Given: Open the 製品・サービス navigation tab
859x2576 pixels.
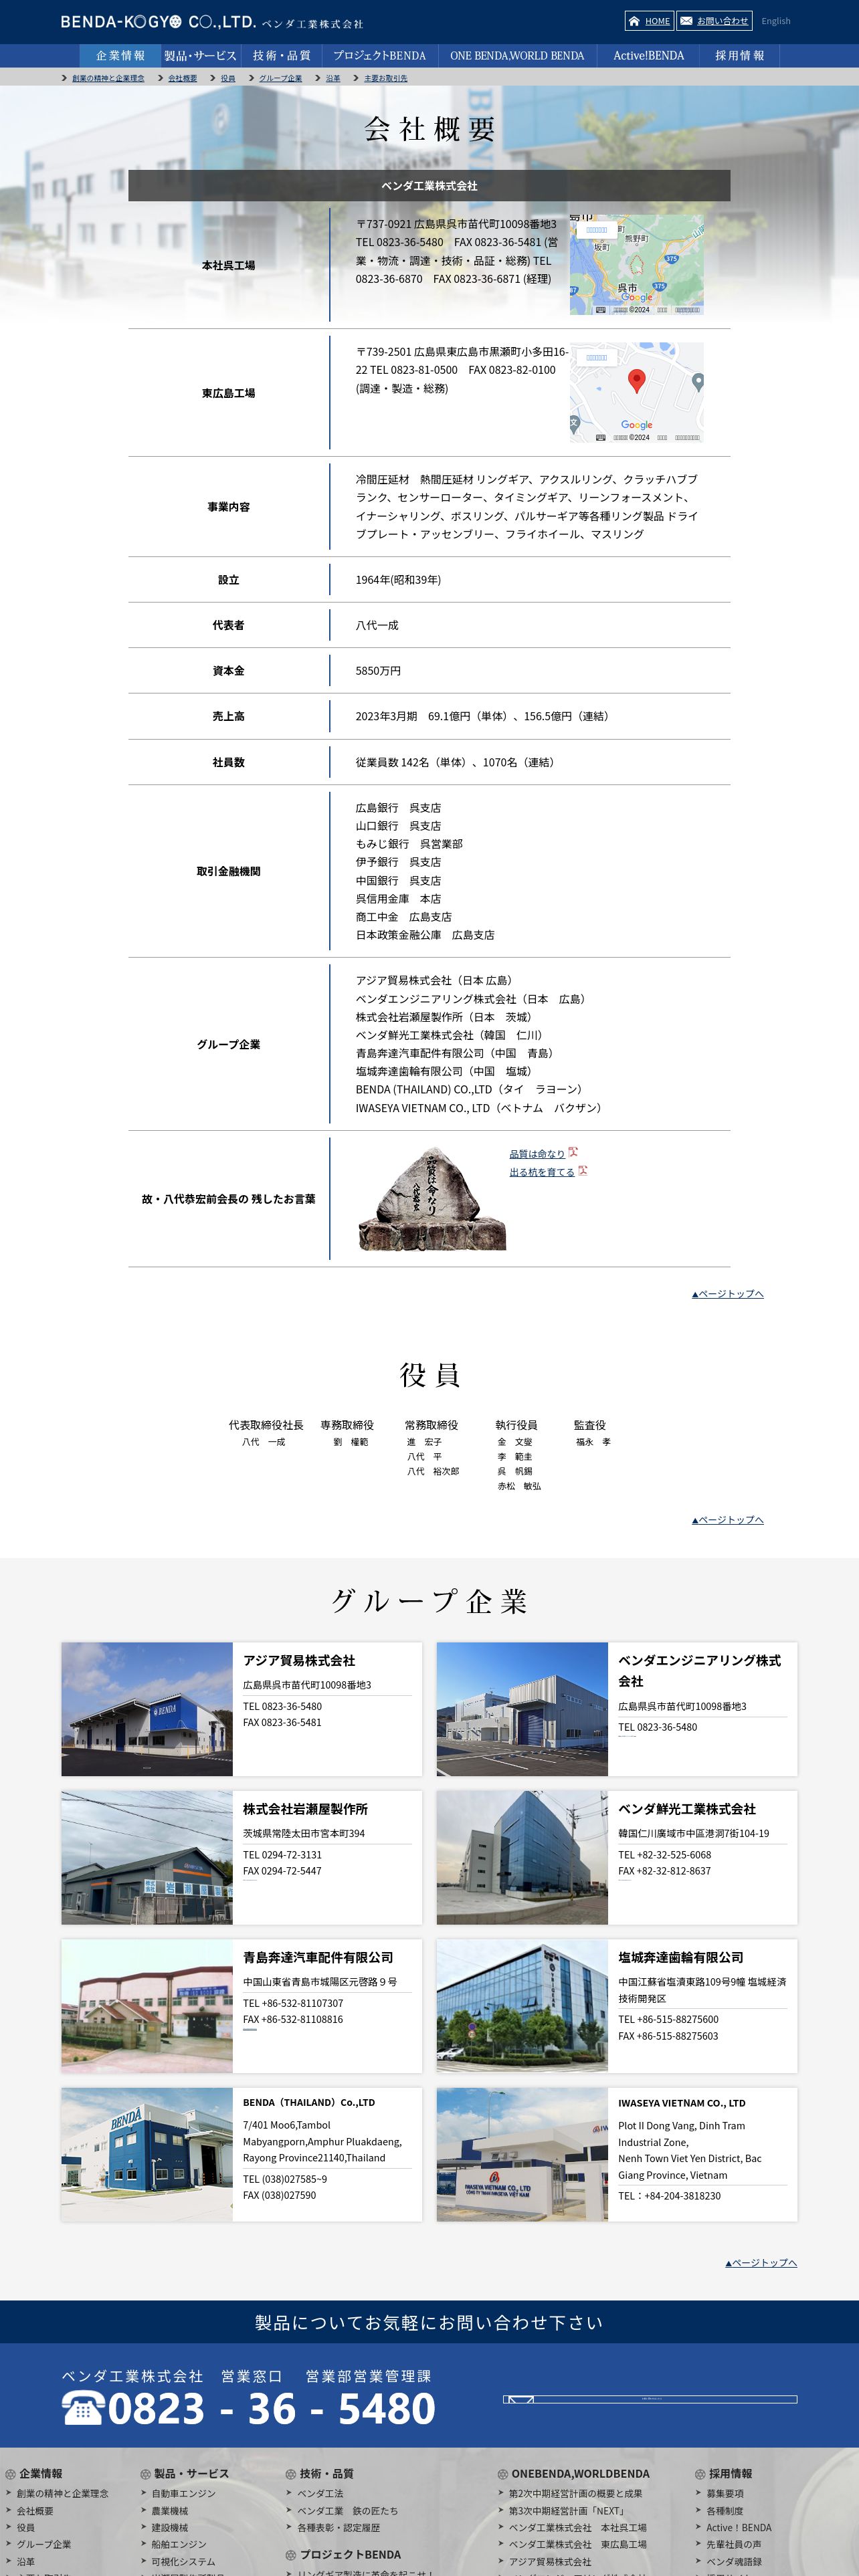Looking at the screenshot, I should point(200,56).
